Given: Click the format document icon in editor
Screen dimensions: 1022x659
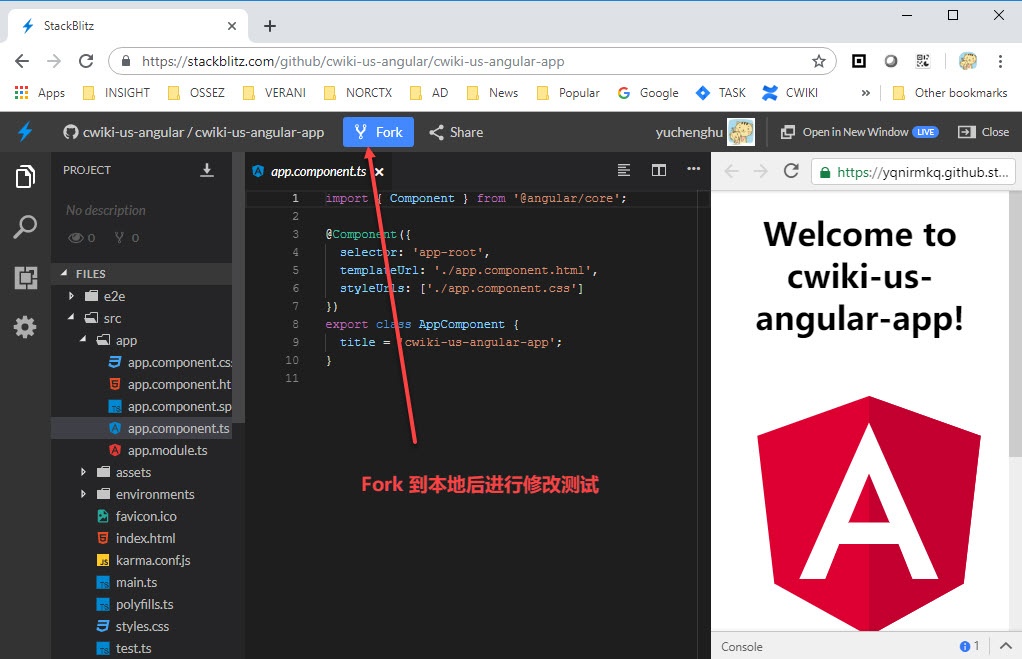Looking at the screenshot, I should [x=624, y=170].
